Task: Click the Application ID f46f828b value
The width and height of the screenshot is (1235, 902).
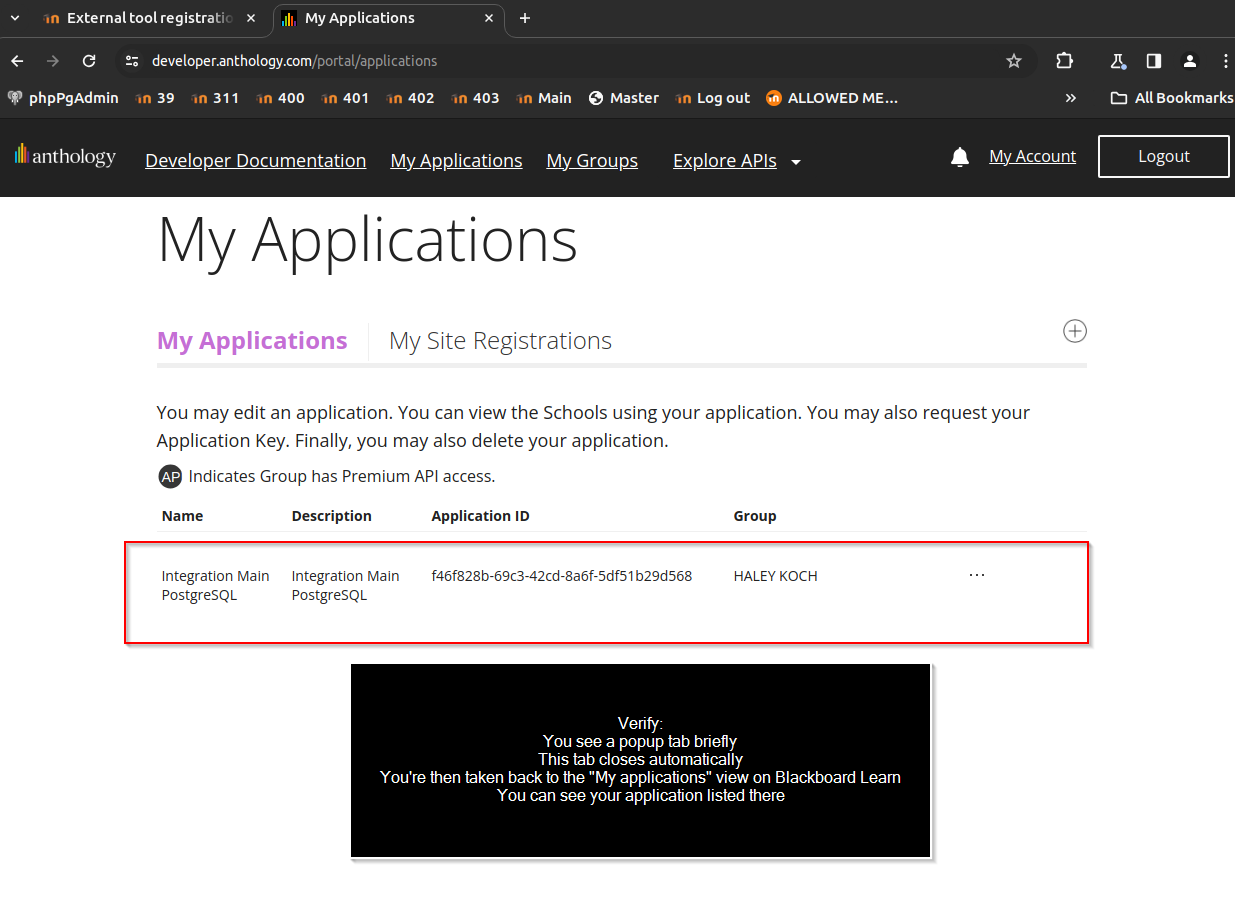Action: tap(562, 576)
